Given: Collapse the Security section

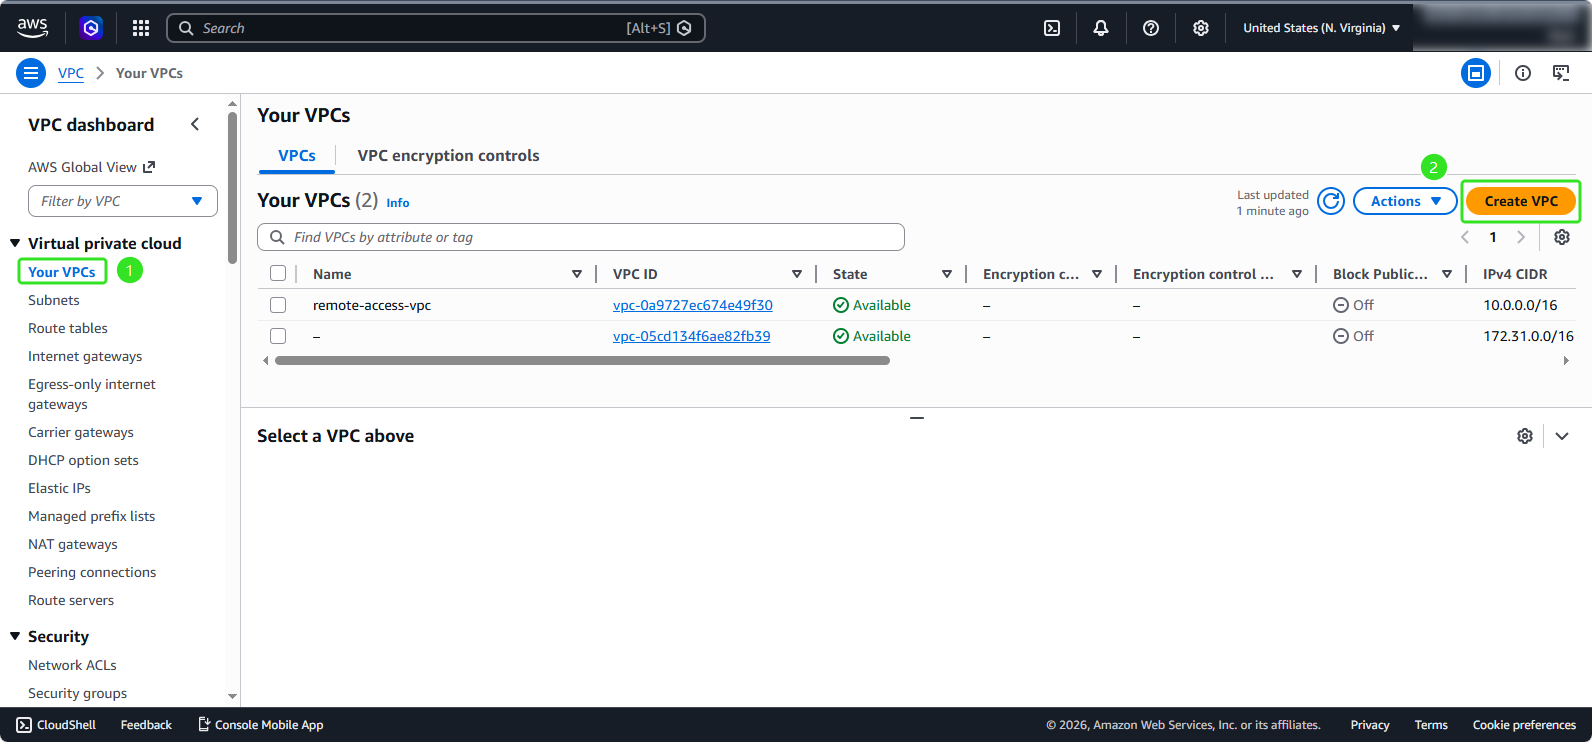Looking at the screenshot, I should click(15, 636).
